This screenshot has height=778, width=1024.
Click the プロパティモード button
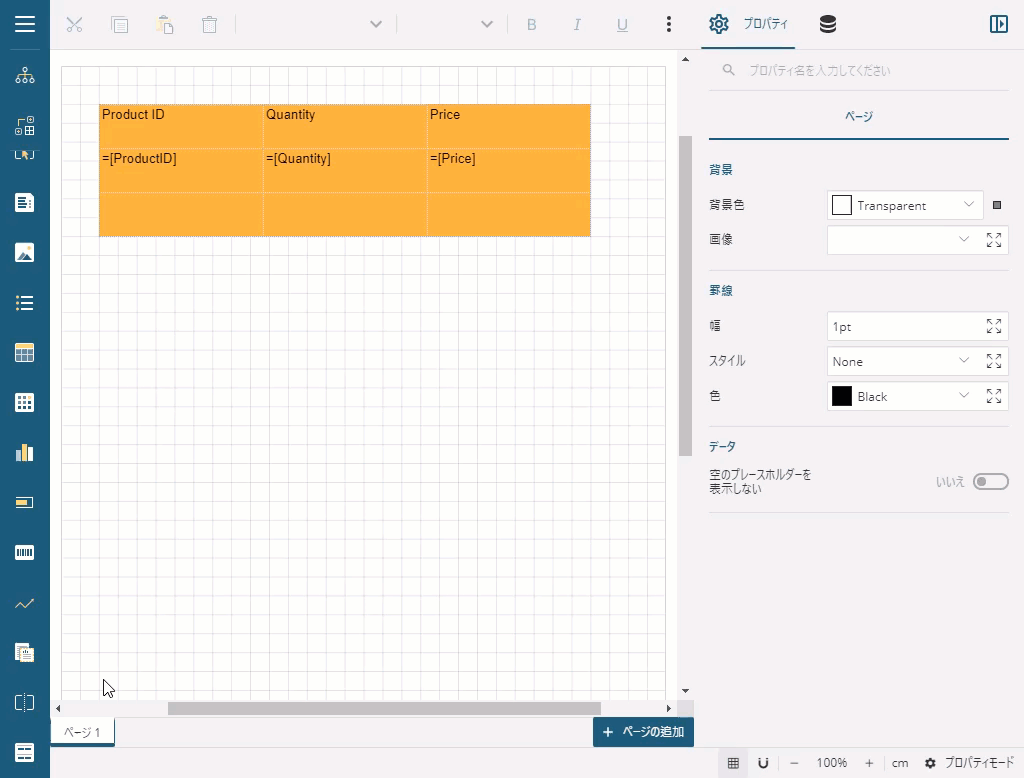tap(969, 763)
